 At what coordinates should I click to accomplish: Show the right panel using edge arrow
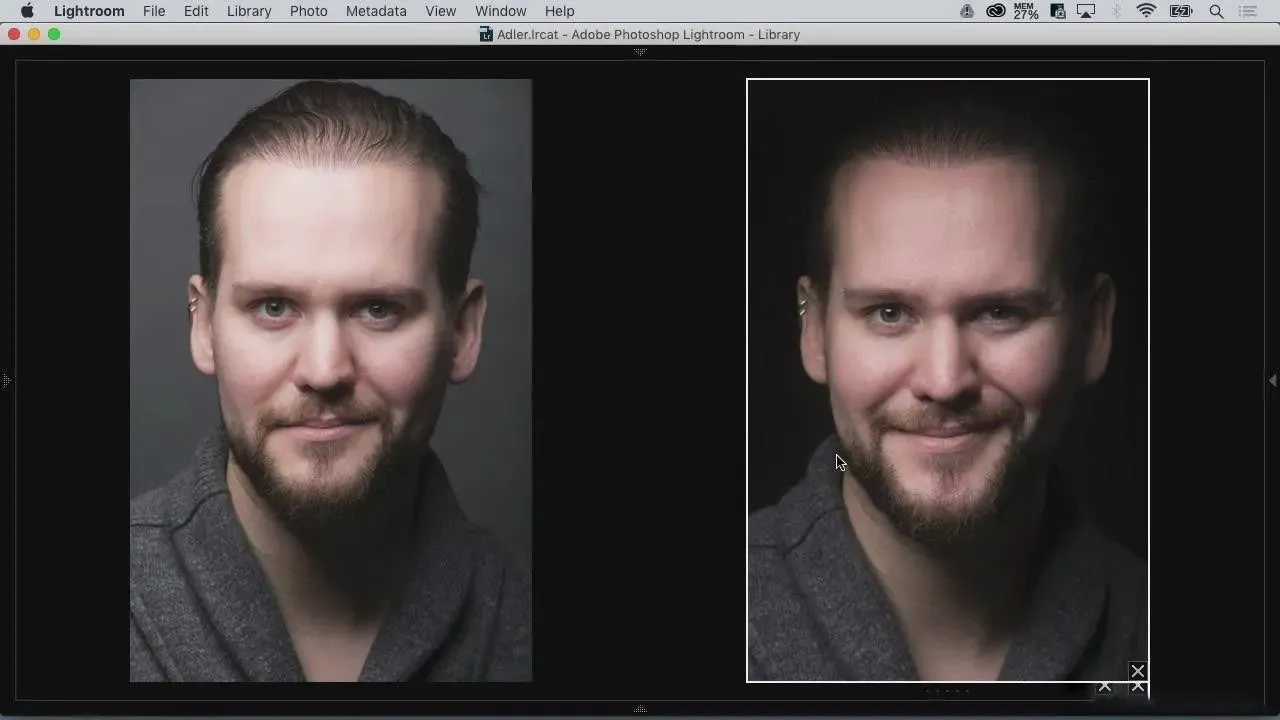pos(1272,381)
